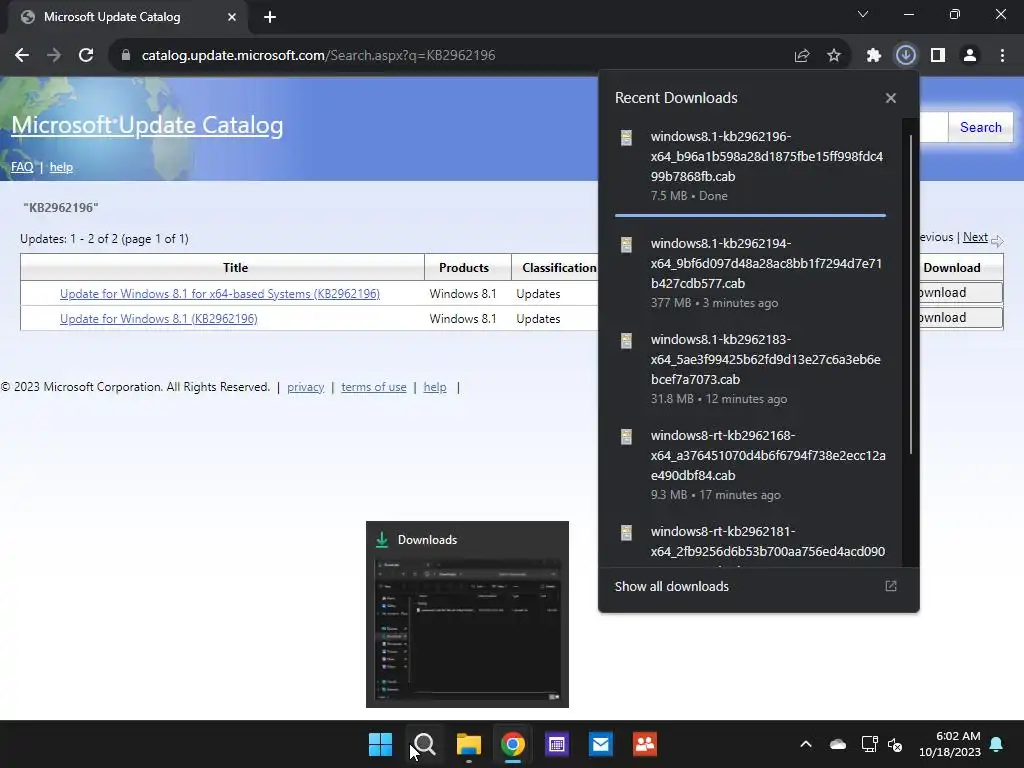1024x768 pixels.
Task: Open the Chrome extensions puzzle icon
Action: point(873,56)
